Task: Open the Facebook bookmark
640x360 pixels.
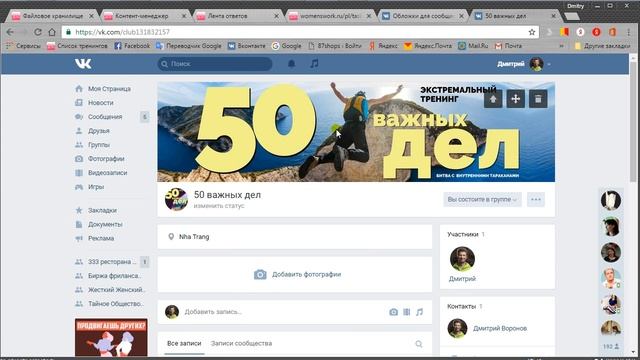Action: coord(132,46)
